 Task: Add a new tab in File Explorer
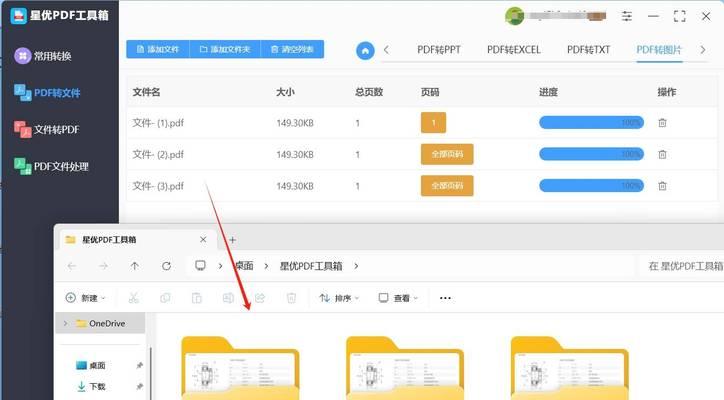tap(232, 240)
